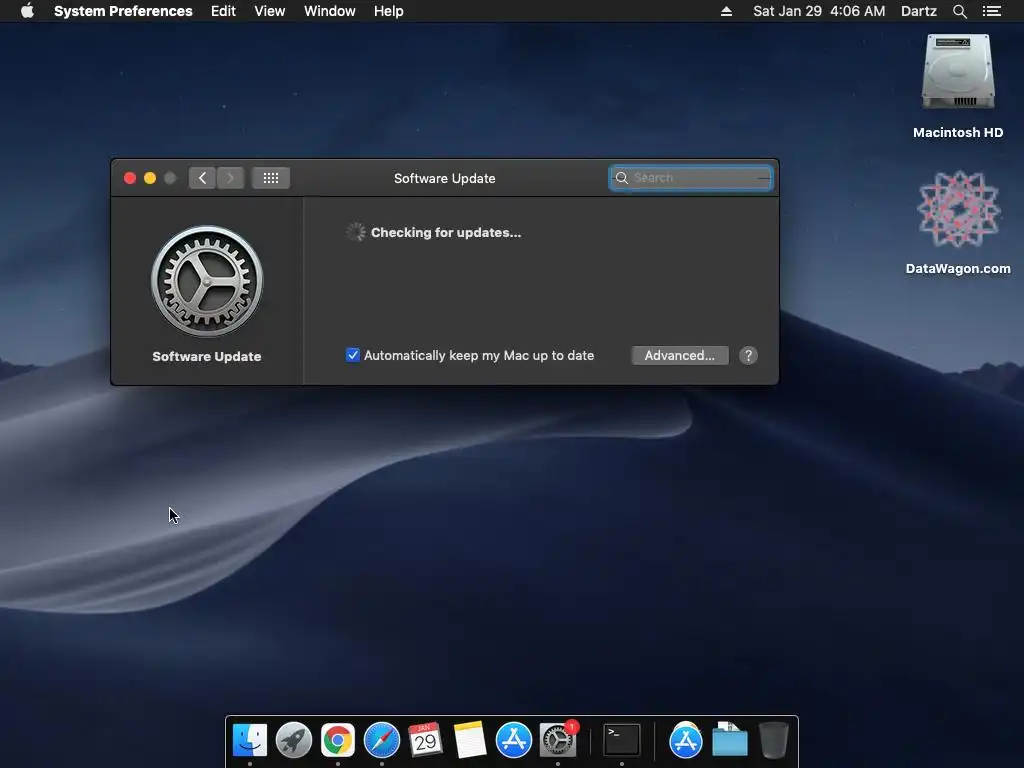Open Spotlight search magnifier in menu bar

click(959, 11)
